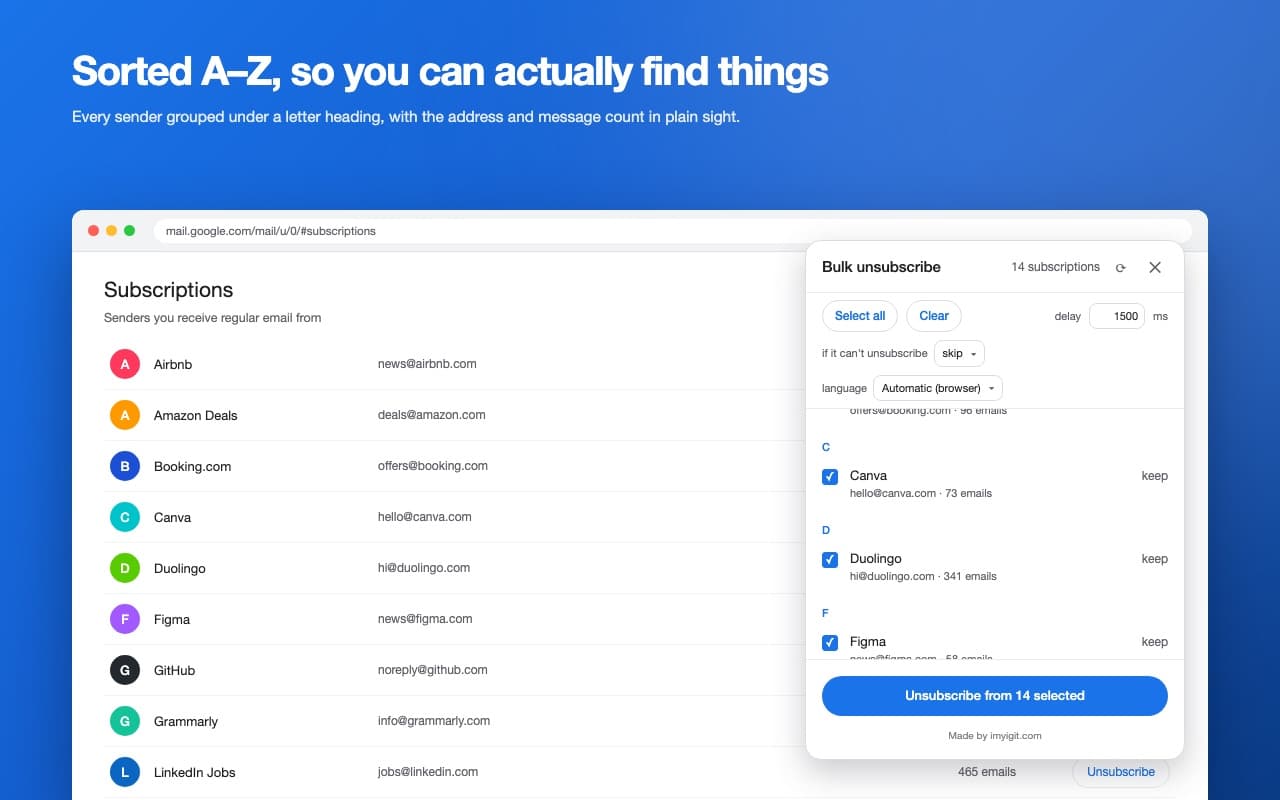Screen dimensions: 1280x800
Task: Open the Made by imyigit.com link
Action: tap(995, 736)
